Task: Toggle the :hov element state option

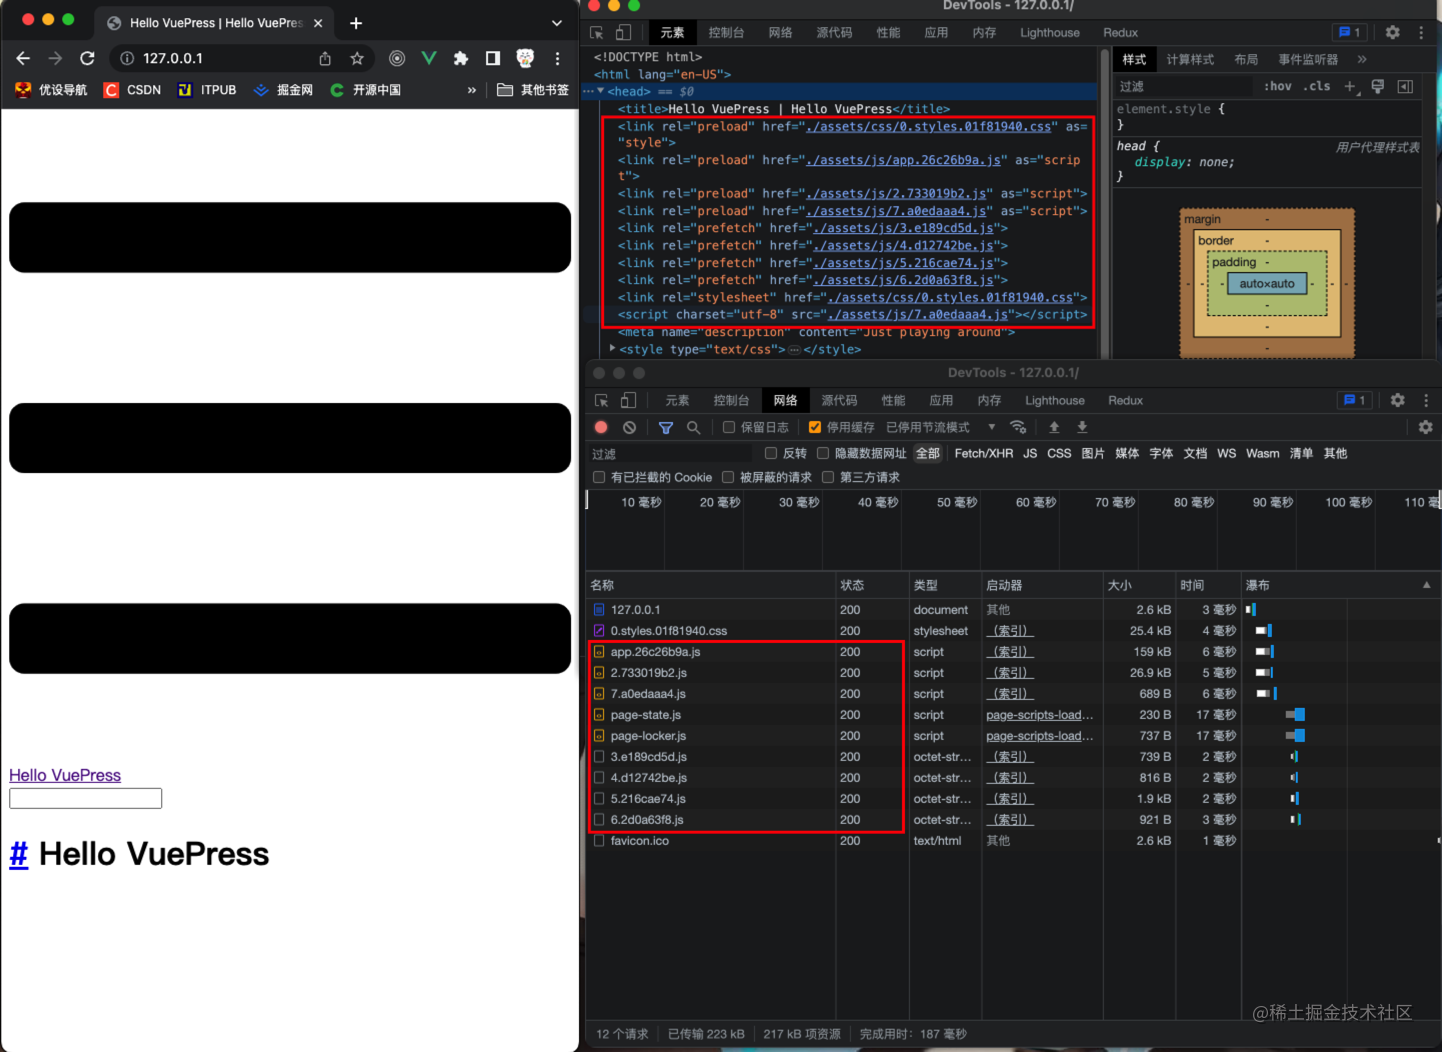Action: point(1277,86)
